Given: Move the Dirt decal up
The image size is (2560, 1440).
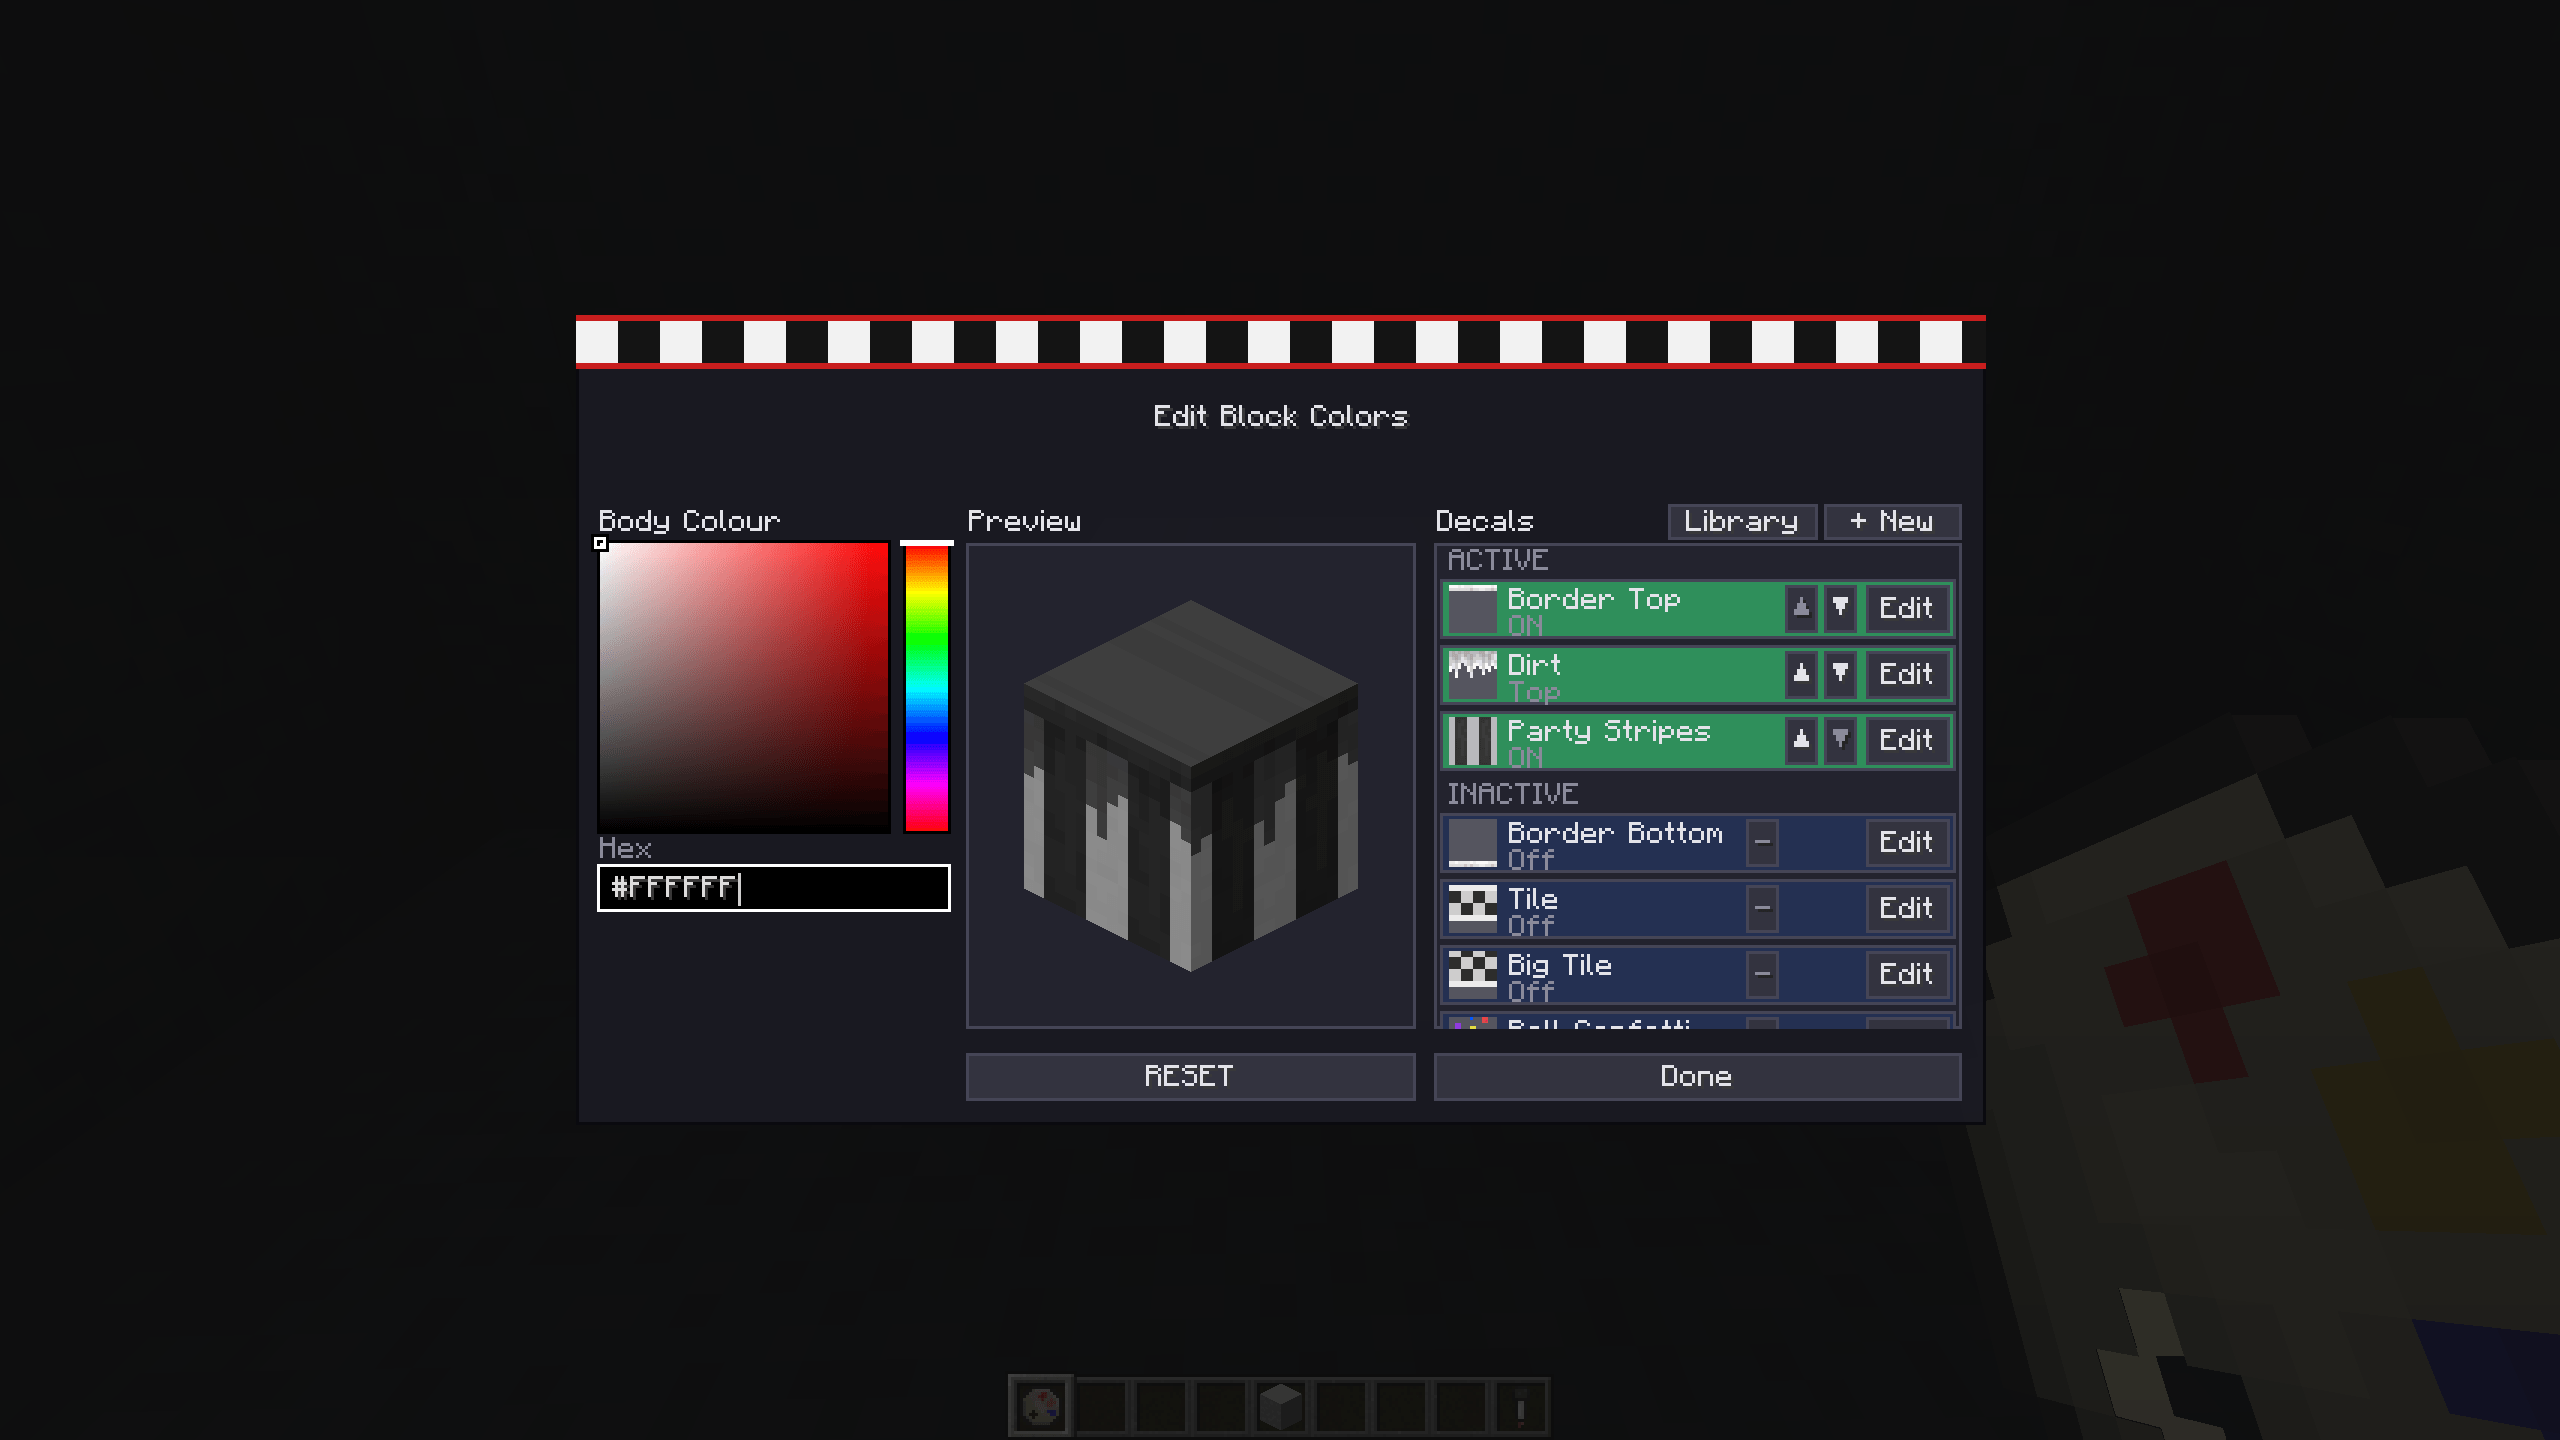Looking at the screenshot, I should tap(1801, 673).
